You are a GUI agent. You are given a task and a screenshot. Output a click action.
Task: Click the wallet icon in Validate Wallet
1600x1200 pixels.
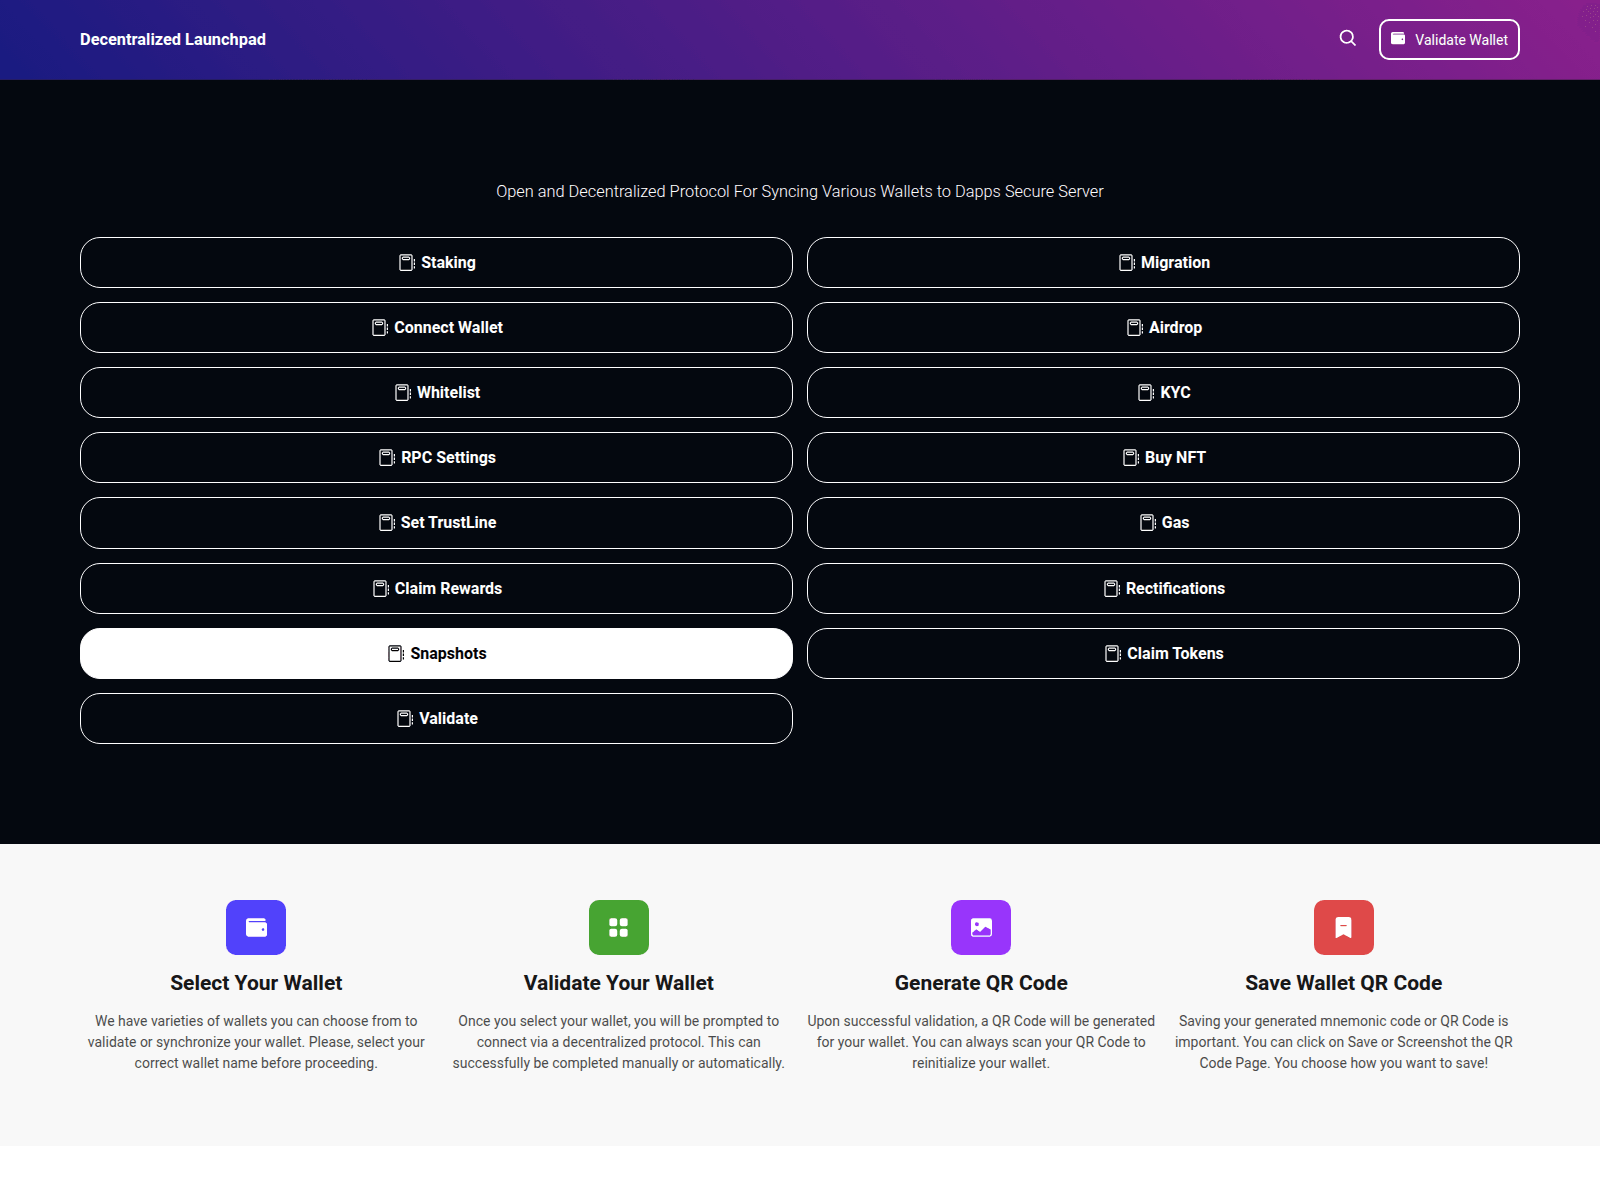(1398, 39)
